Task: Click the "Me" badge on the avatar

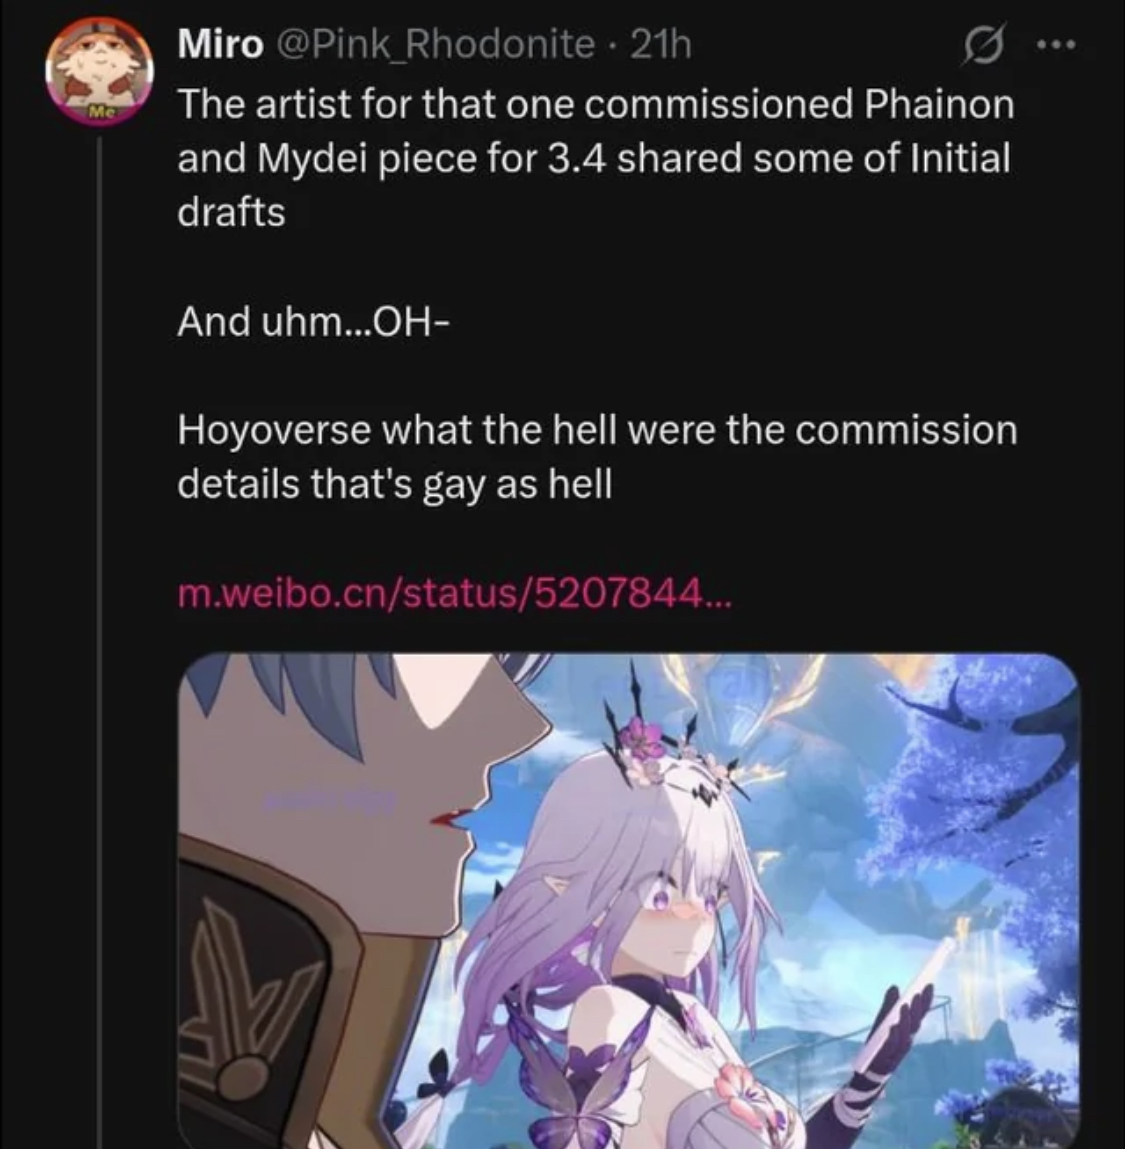Action: coord(99,112)
